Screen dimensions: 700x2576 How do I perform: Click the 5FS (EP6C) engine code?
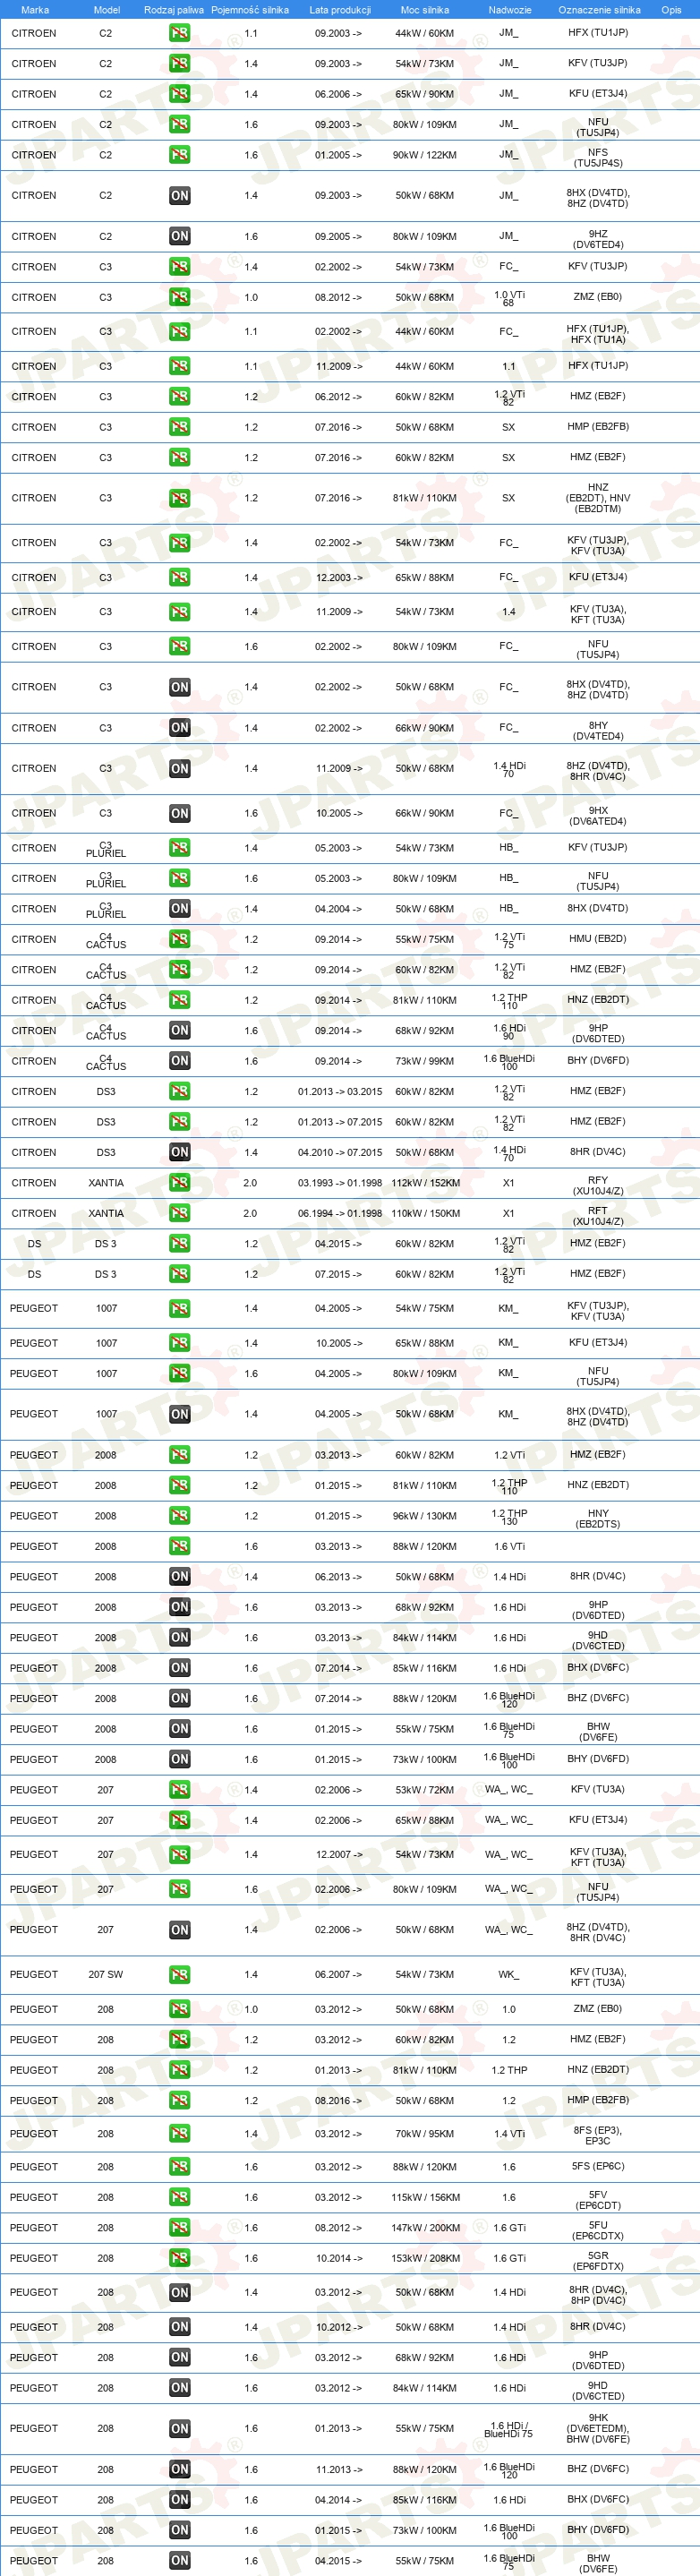[598, 2166]
